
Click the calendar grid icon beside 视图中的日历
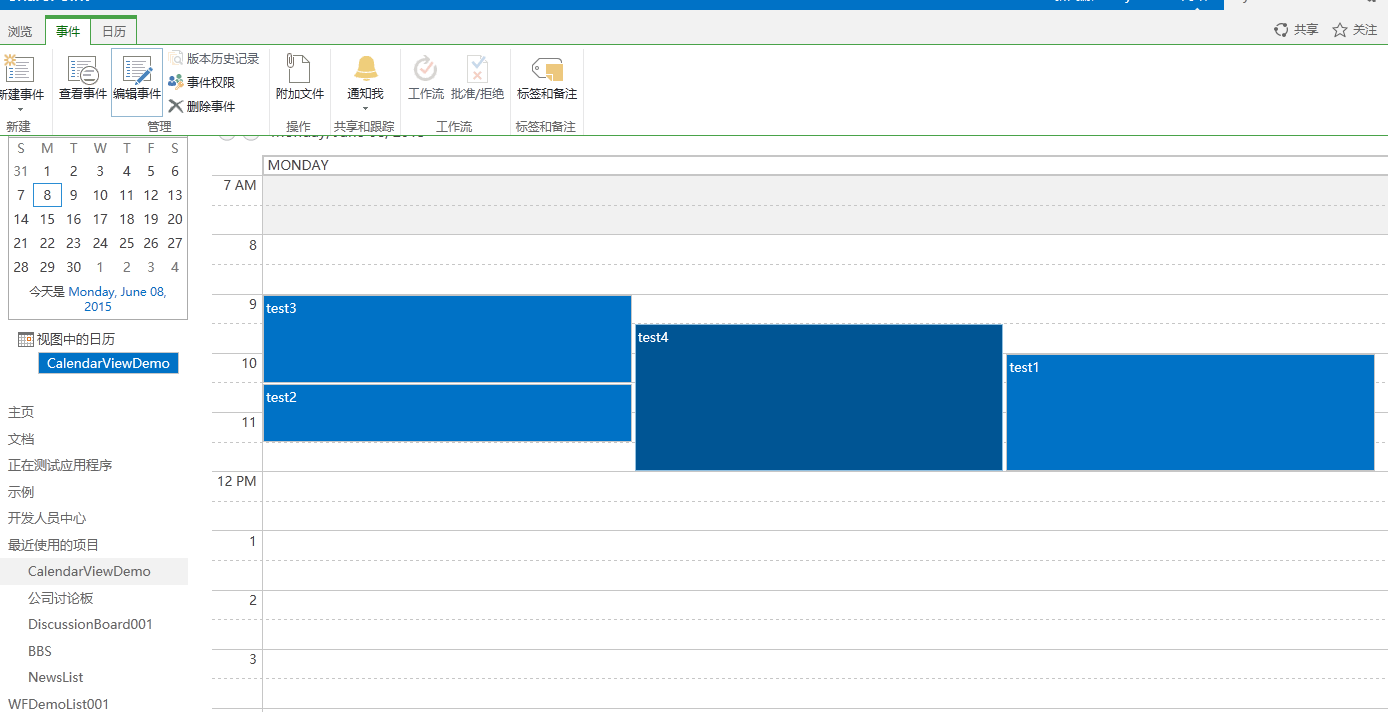coord(26,340)
